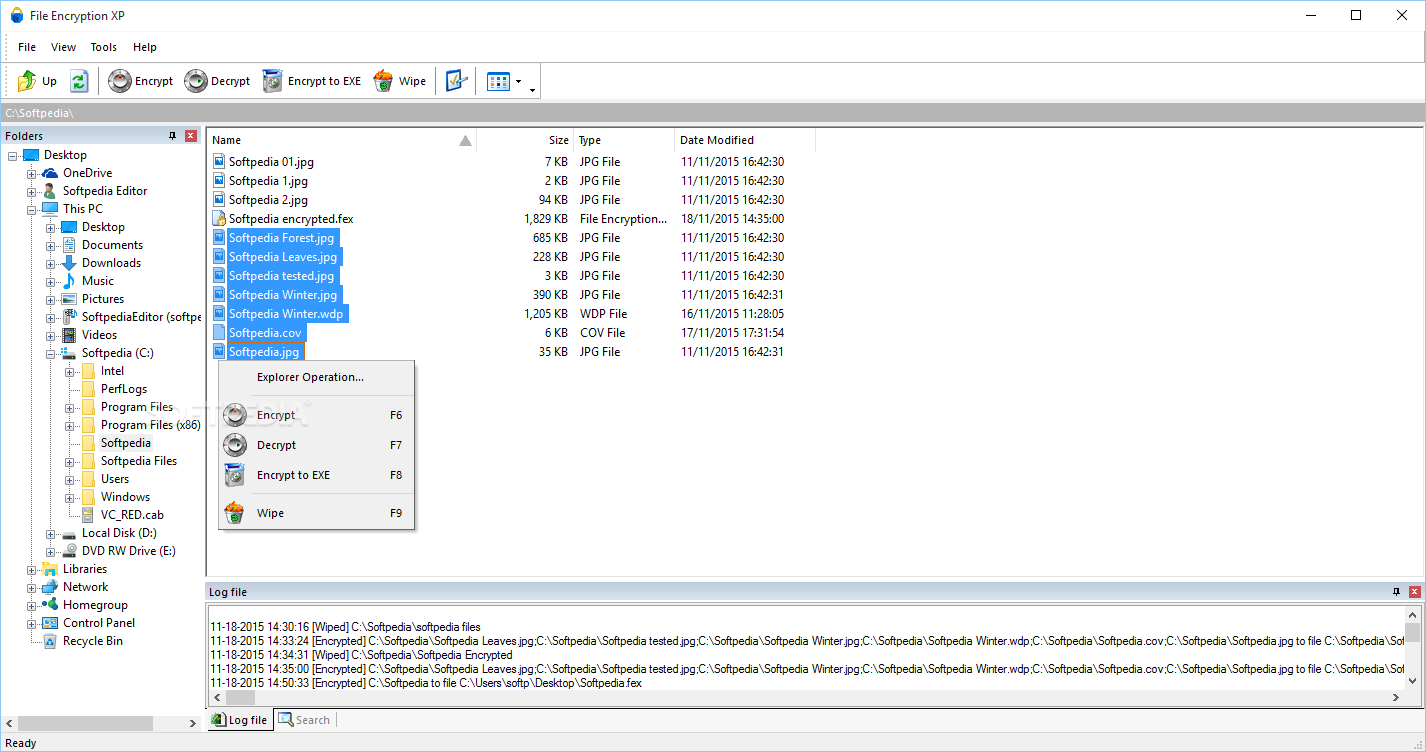This screenshot has height=752, width=1426.
Task: Switch to the Log file tab
Action: click(239, 720)
